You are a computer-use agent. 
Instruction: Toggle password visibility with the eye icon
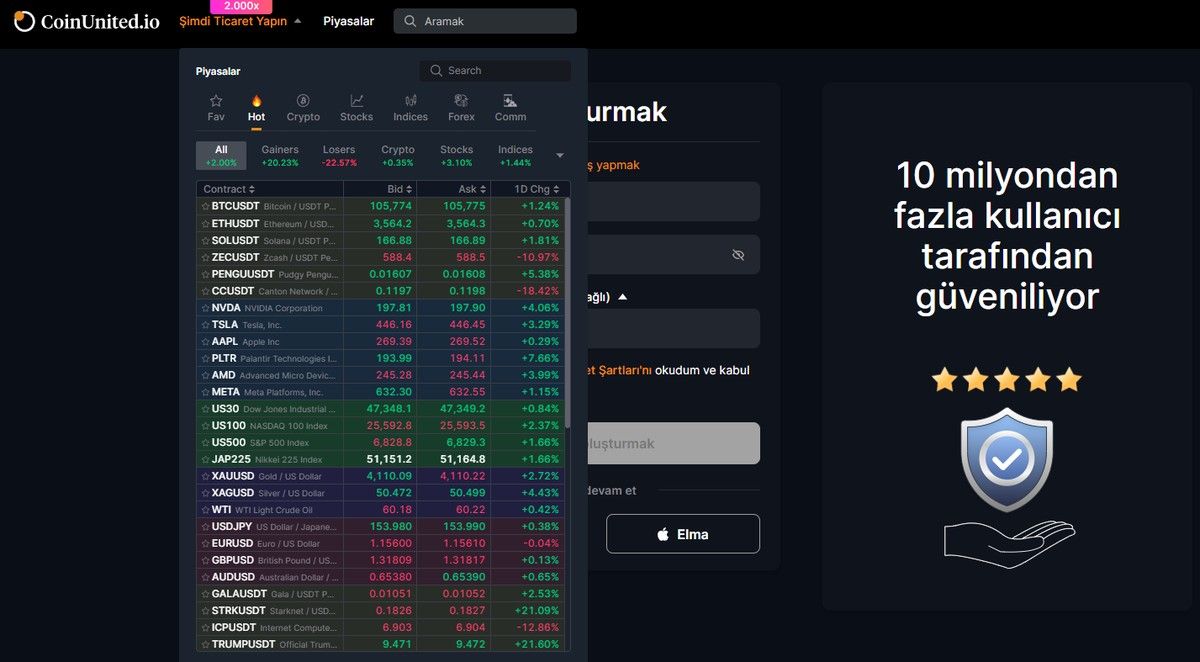click(738, 255)
